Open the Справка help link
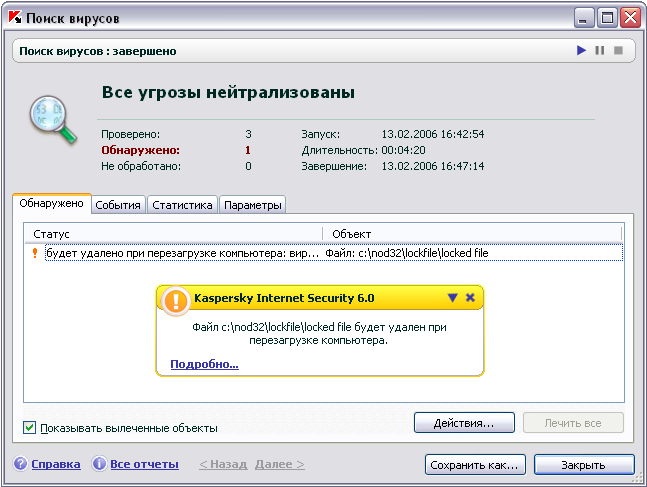 coord(56,464)
